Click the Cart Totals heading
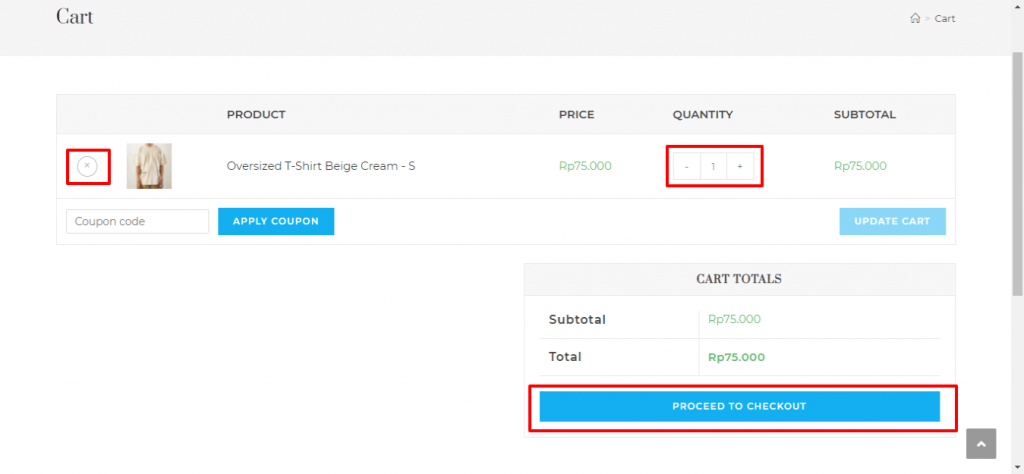This screenshot has height=474, width=1024. [x=739, y=279]
